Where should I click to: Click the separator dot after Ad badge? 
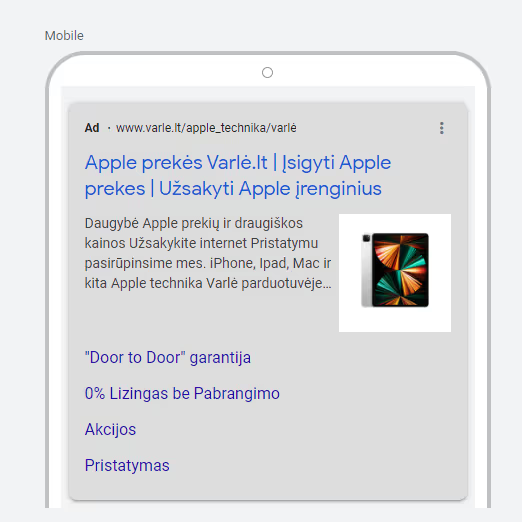point(109,128)
